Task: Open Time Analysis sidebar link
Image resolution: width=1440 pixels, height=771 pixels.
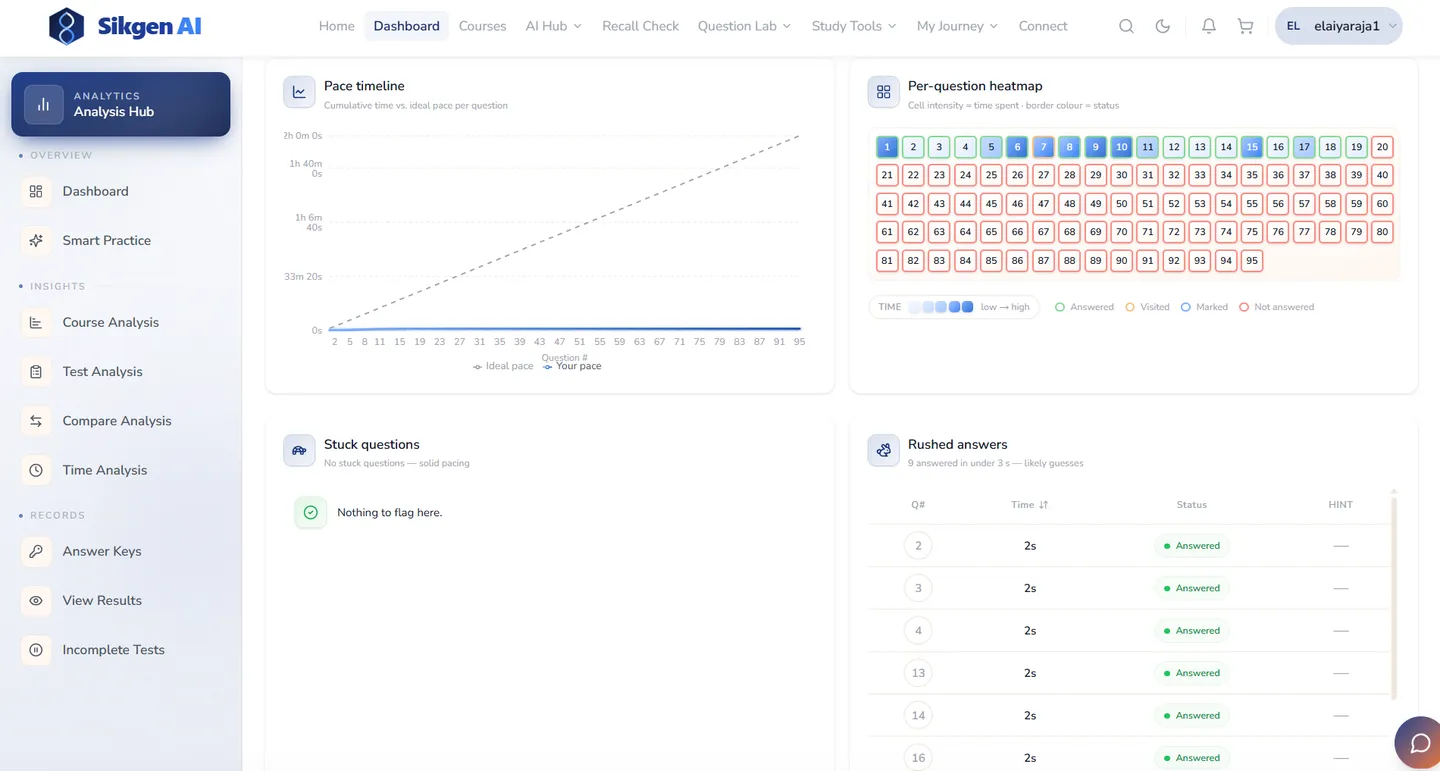Action: [105, 470]
